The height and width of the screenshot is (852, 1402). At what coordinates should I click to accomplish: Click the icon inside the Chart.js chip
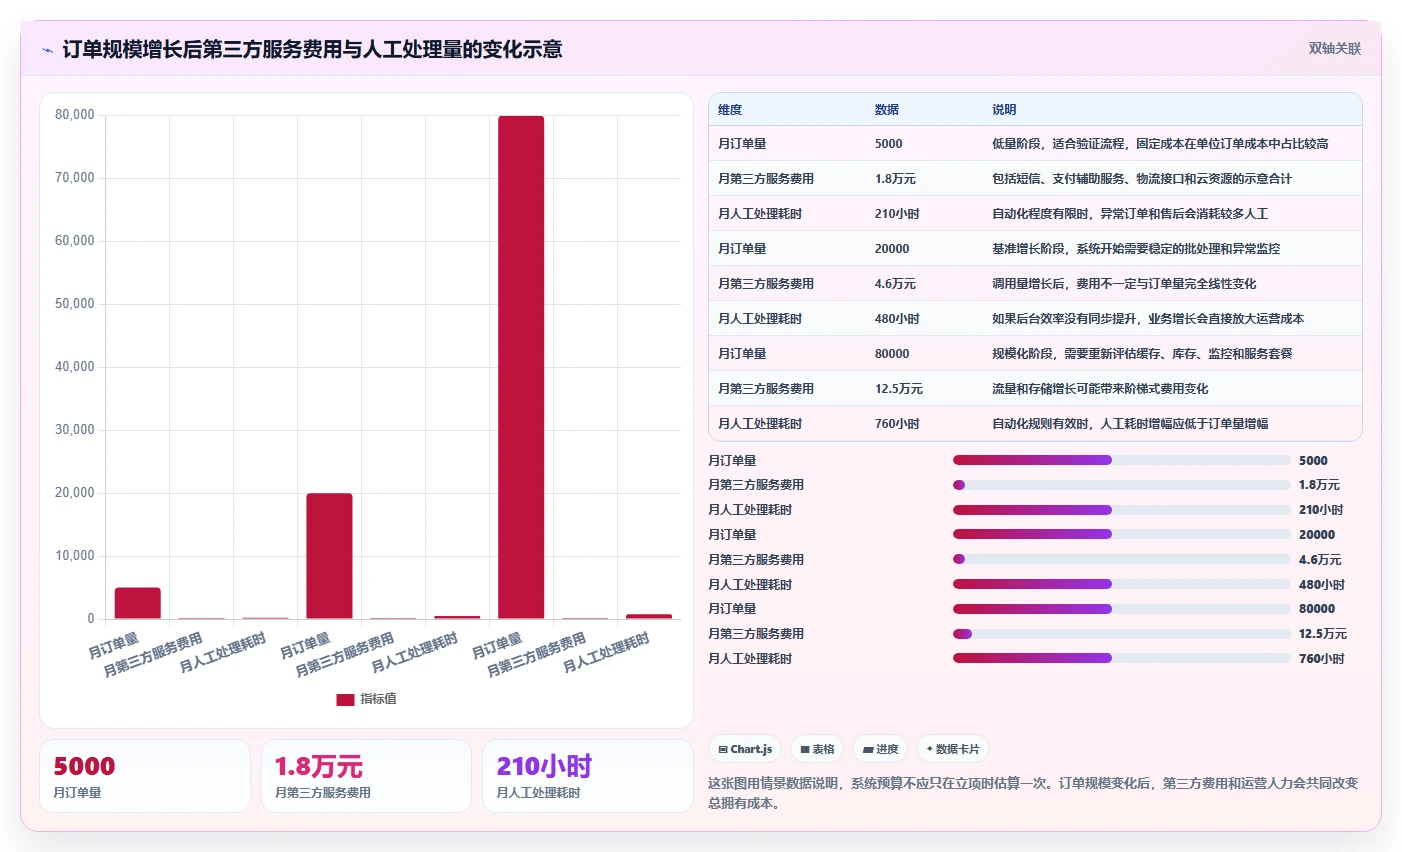[723, 749]
